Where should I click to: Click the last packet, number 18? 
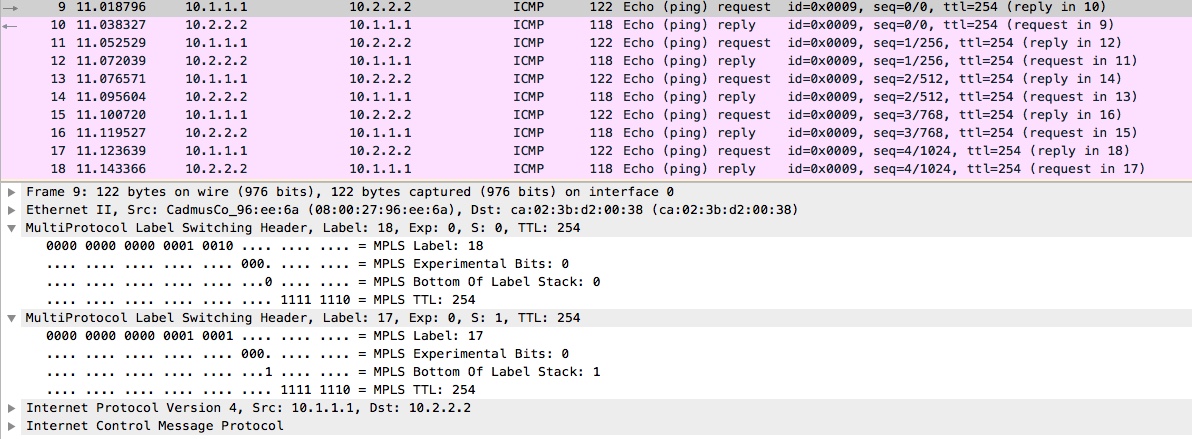(x=400, y=169)
